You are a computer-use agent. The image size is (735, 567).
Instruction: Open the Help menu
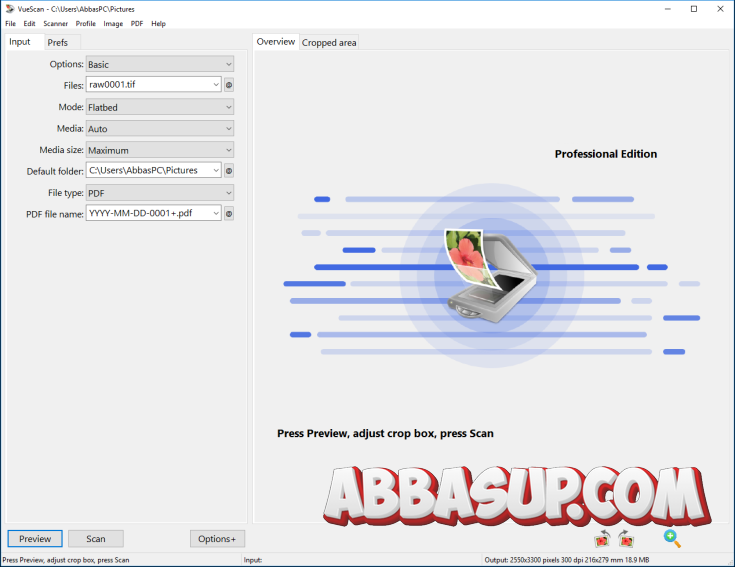pyautogui.click(x=158, y=23)
